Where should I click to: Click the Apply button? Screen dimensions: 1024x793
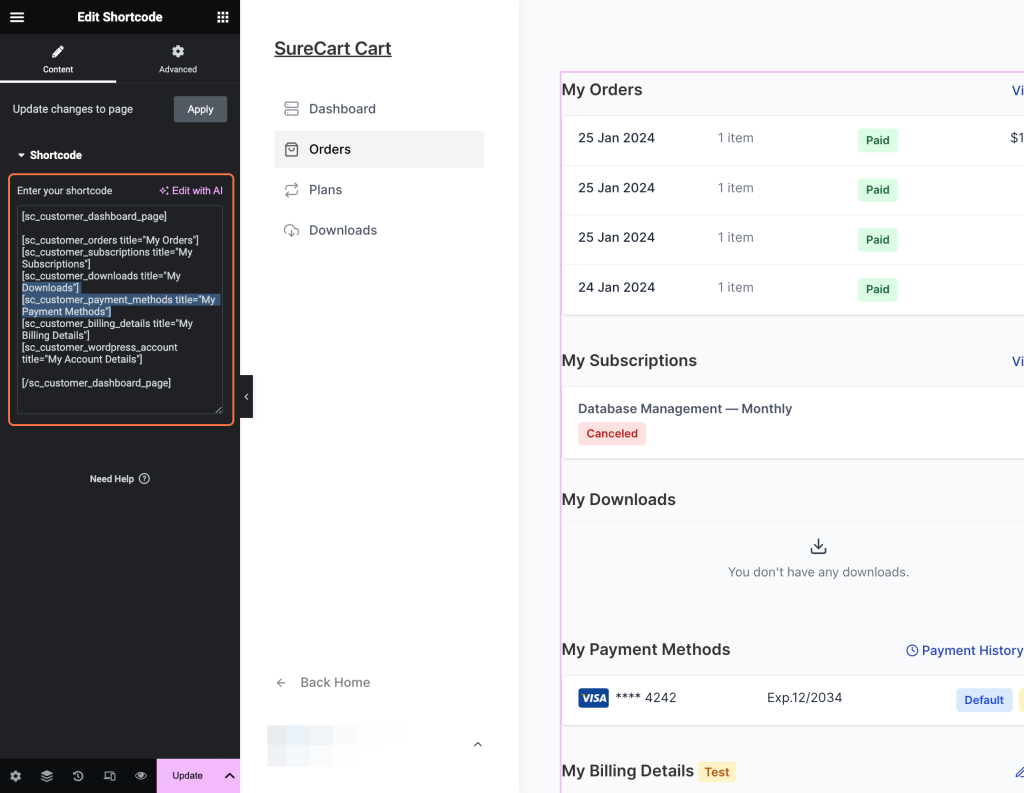click(x=200, y=110)
